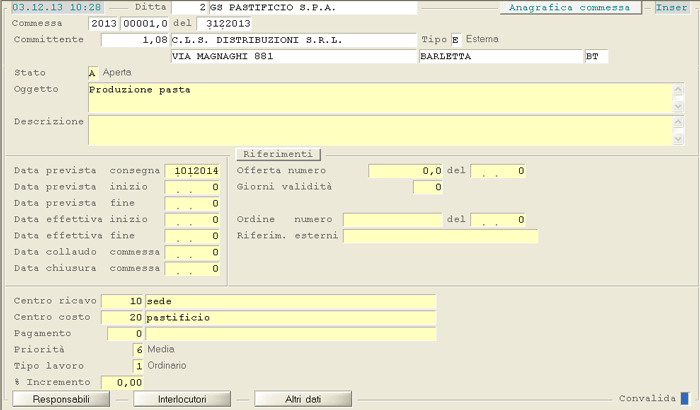Click scroll up arrow in Oggetto field

click(x=678, y=89)
